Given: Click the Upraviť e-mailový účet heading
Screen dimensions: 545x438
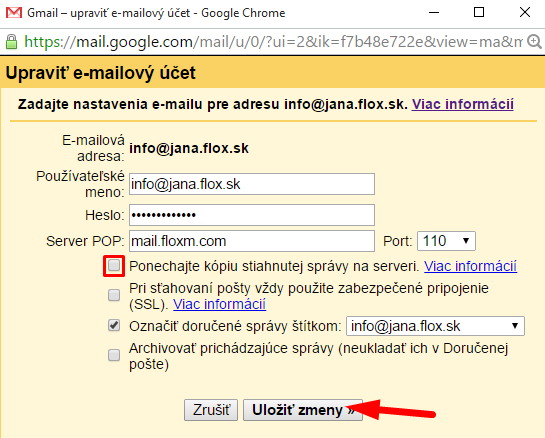Looking at the screenshot, I should pyautogui.click(x=100, y=73).
